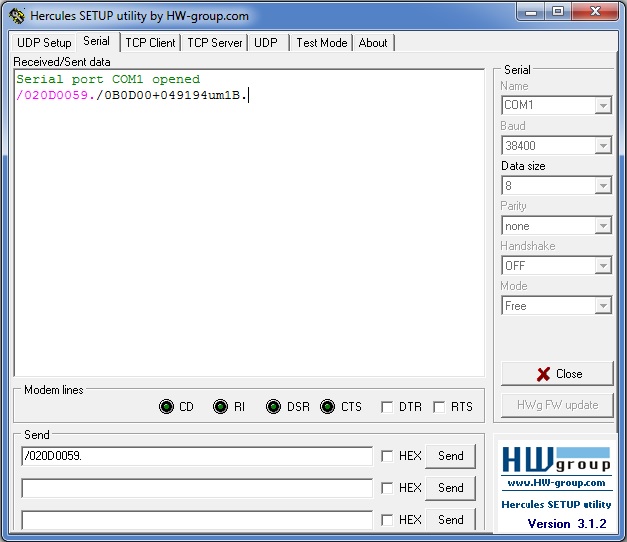The width and height of the screenshot is (627, 542).
Task: Tick HEX for the /020D0059. send line
Action: [x=387, y=456]
